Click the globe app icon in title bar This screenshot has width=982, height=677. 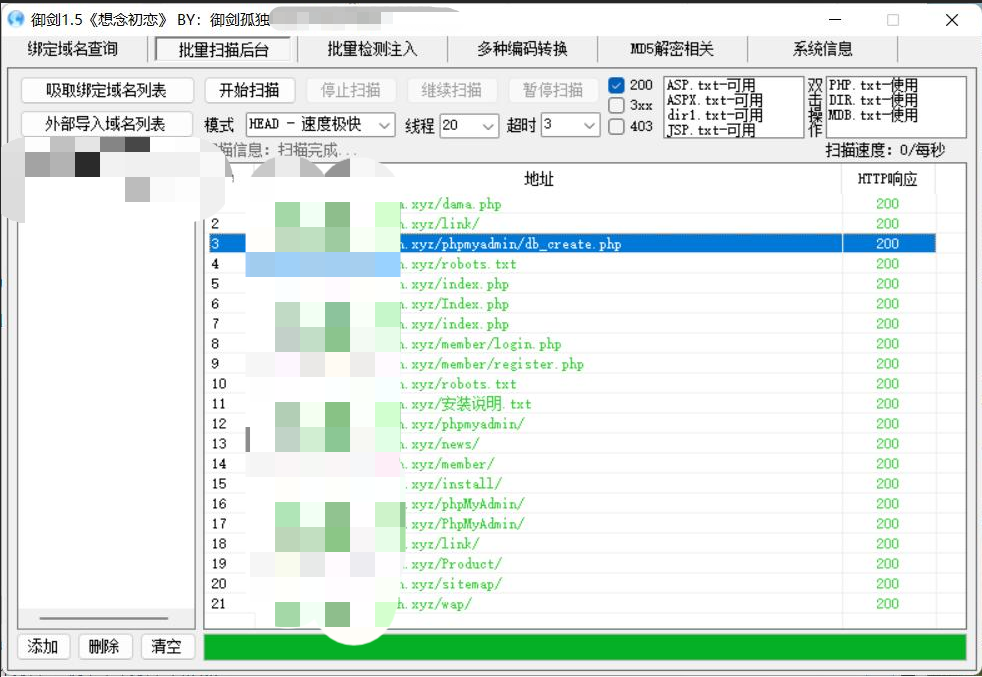click(15, 19)
